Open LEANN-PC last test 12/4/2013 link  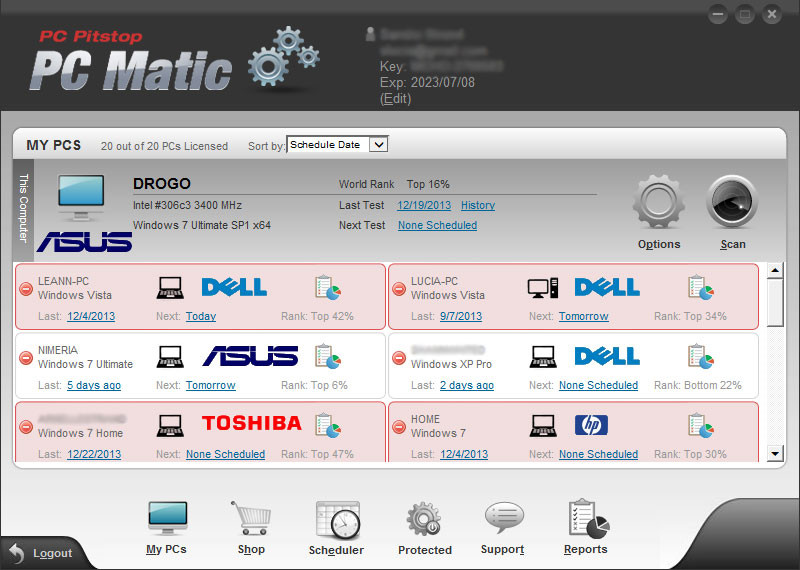point(91,316)
